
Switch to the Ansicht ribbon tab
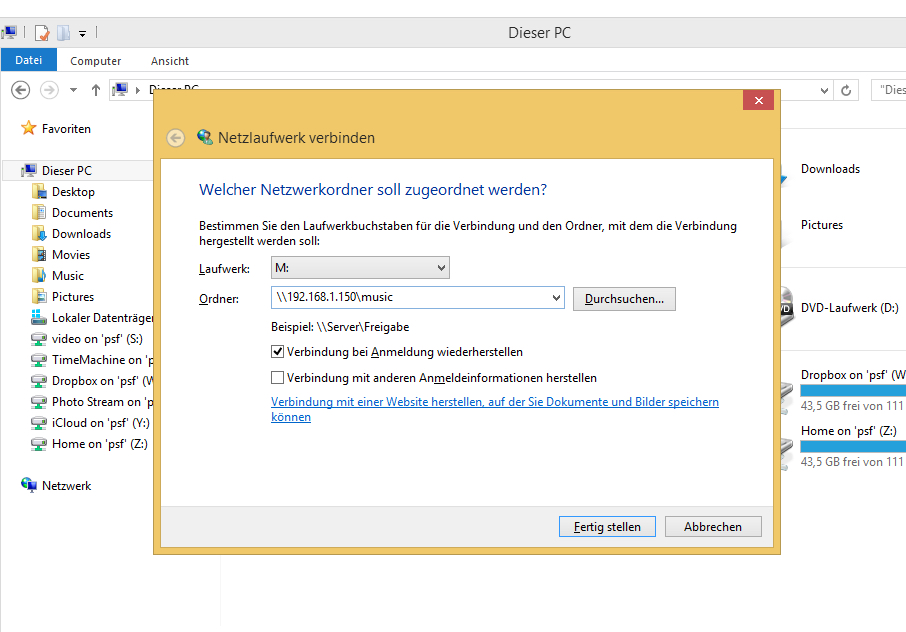(170, 61)
